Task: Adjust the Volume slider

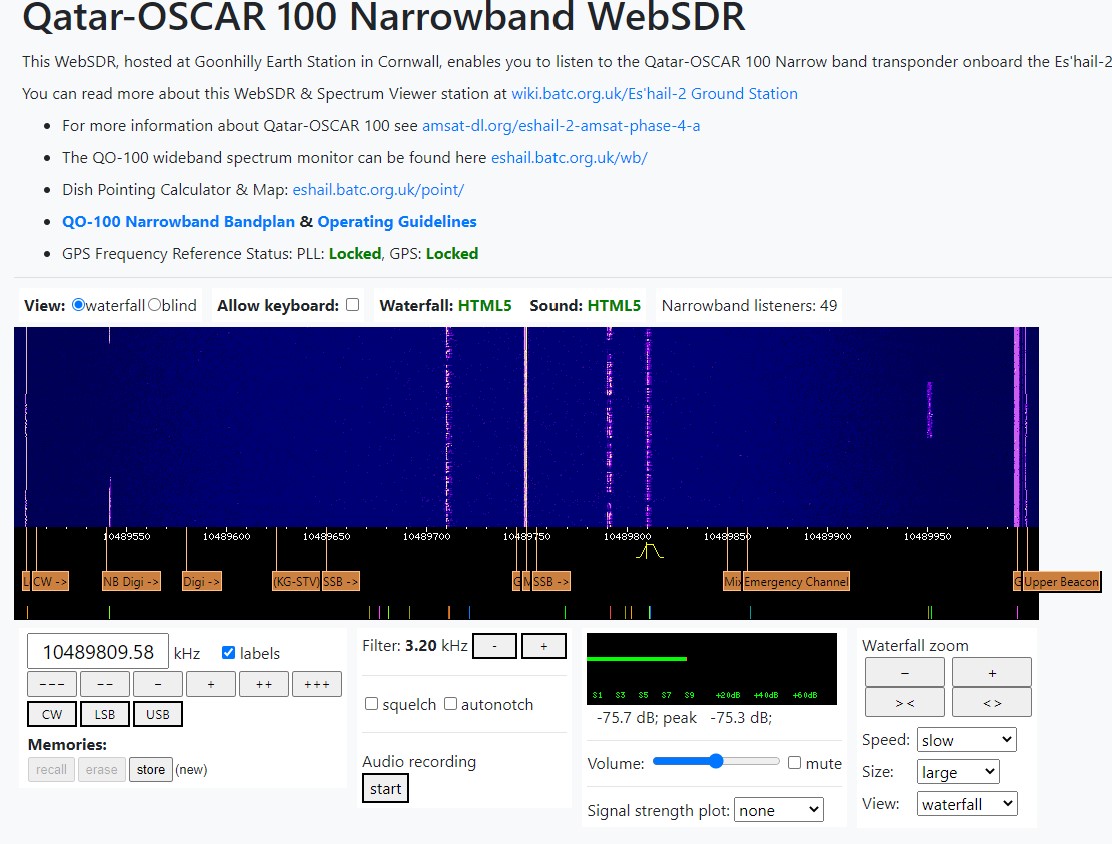Action: point(716,762)
